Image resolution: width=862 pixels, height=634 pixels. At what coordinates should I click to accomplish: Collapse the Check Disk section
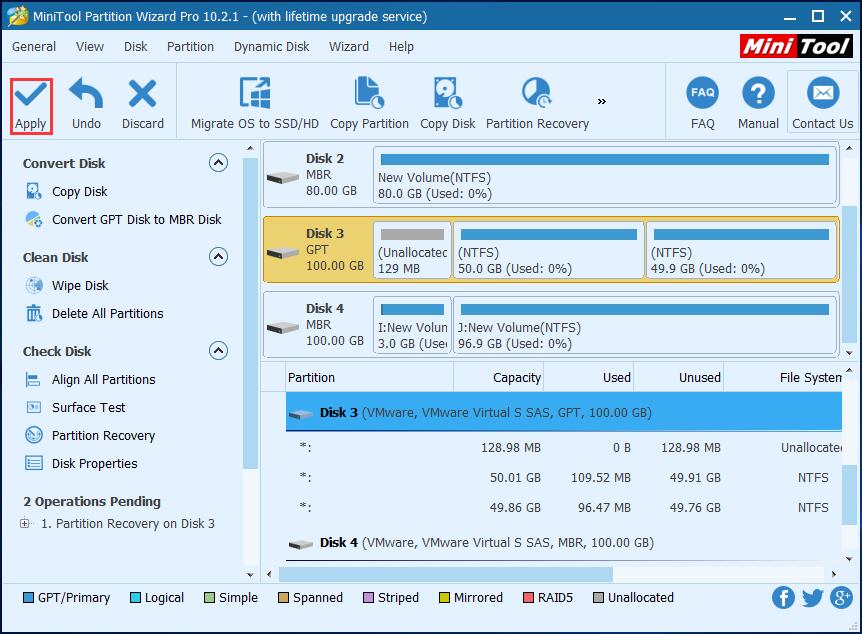point(218,351)
